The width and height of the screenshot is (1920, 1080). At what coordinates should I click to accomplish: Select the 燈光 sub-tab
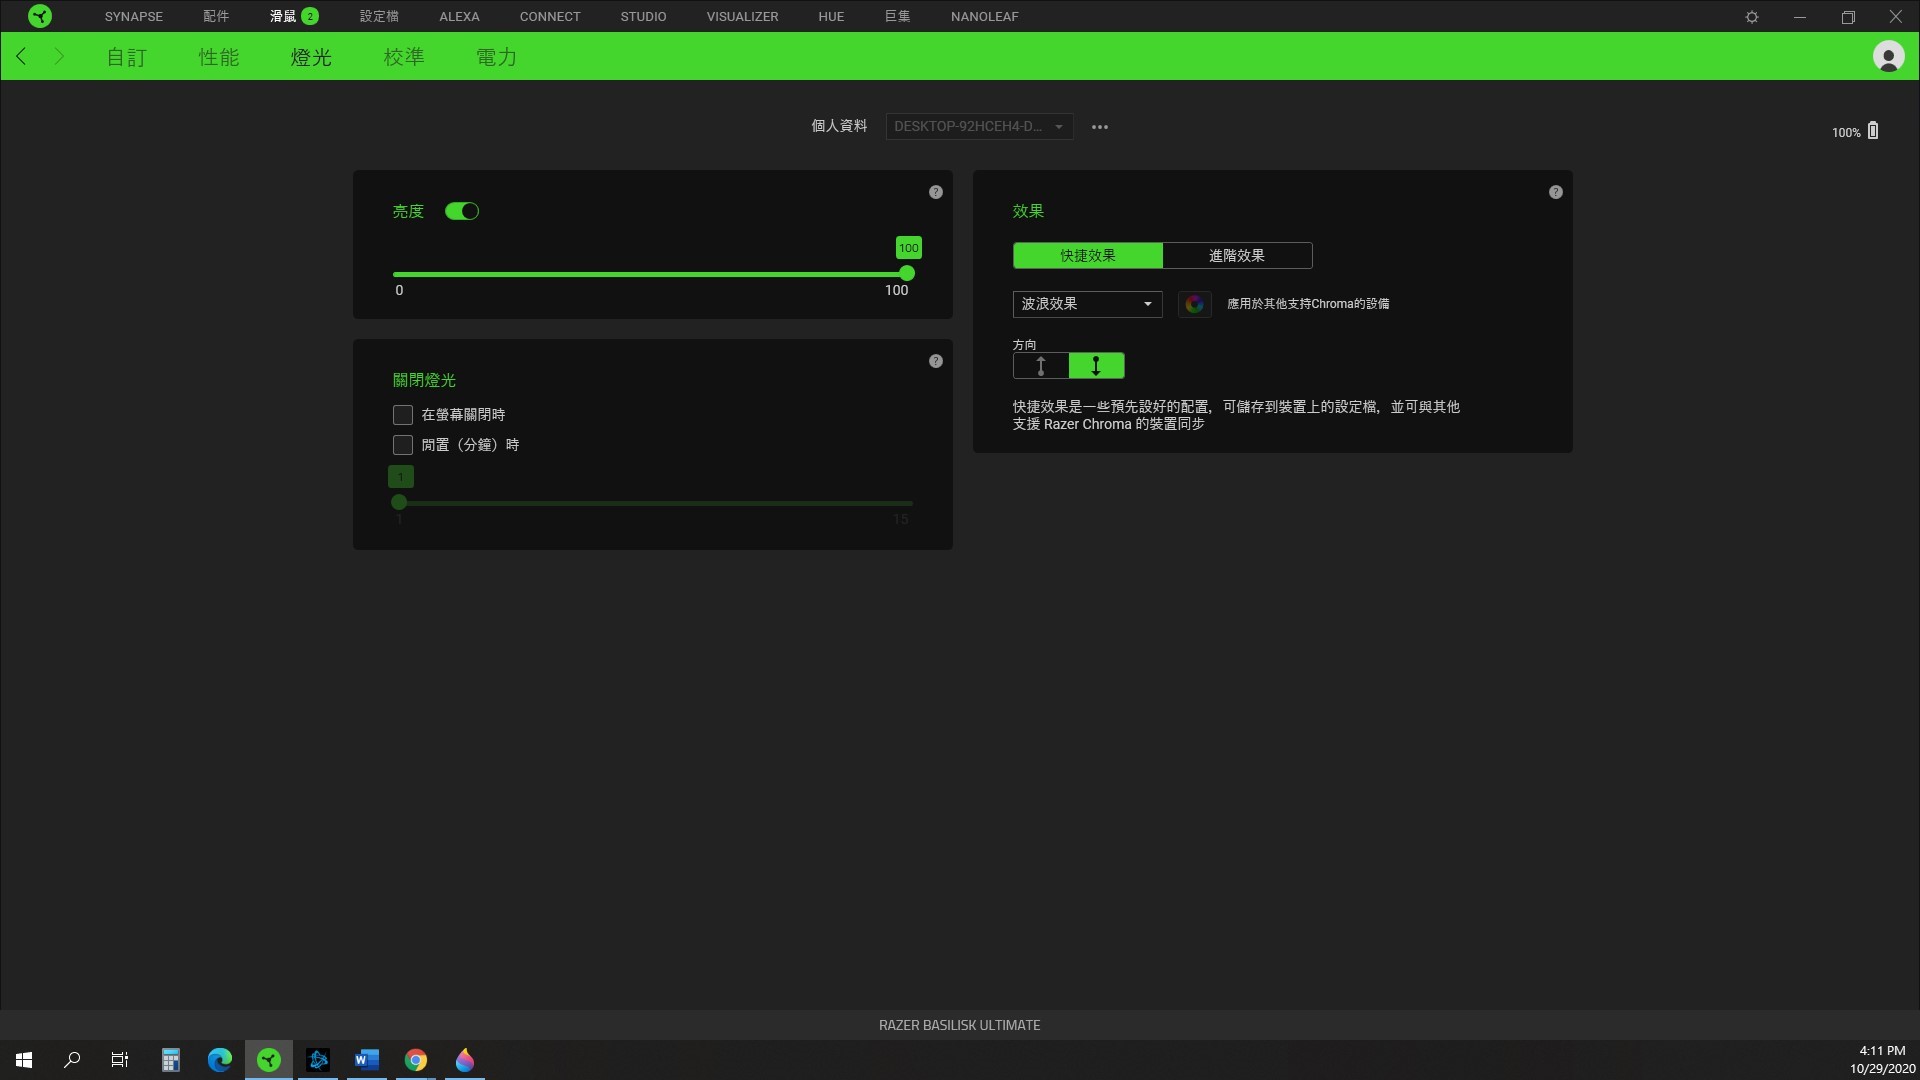click(x=311, y=57)
